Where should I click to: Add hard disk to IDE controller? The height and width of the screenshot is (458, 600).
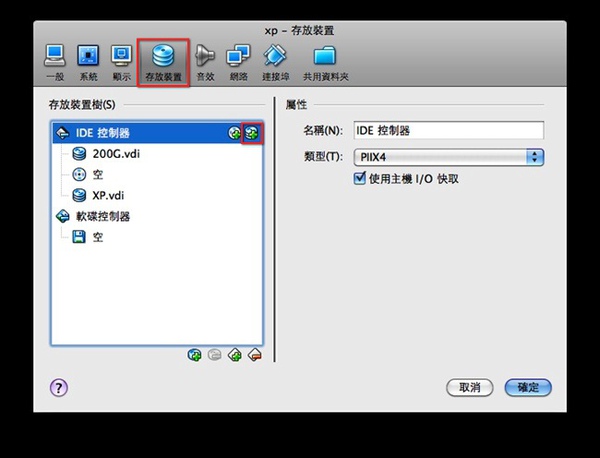(x=252, y=133)
